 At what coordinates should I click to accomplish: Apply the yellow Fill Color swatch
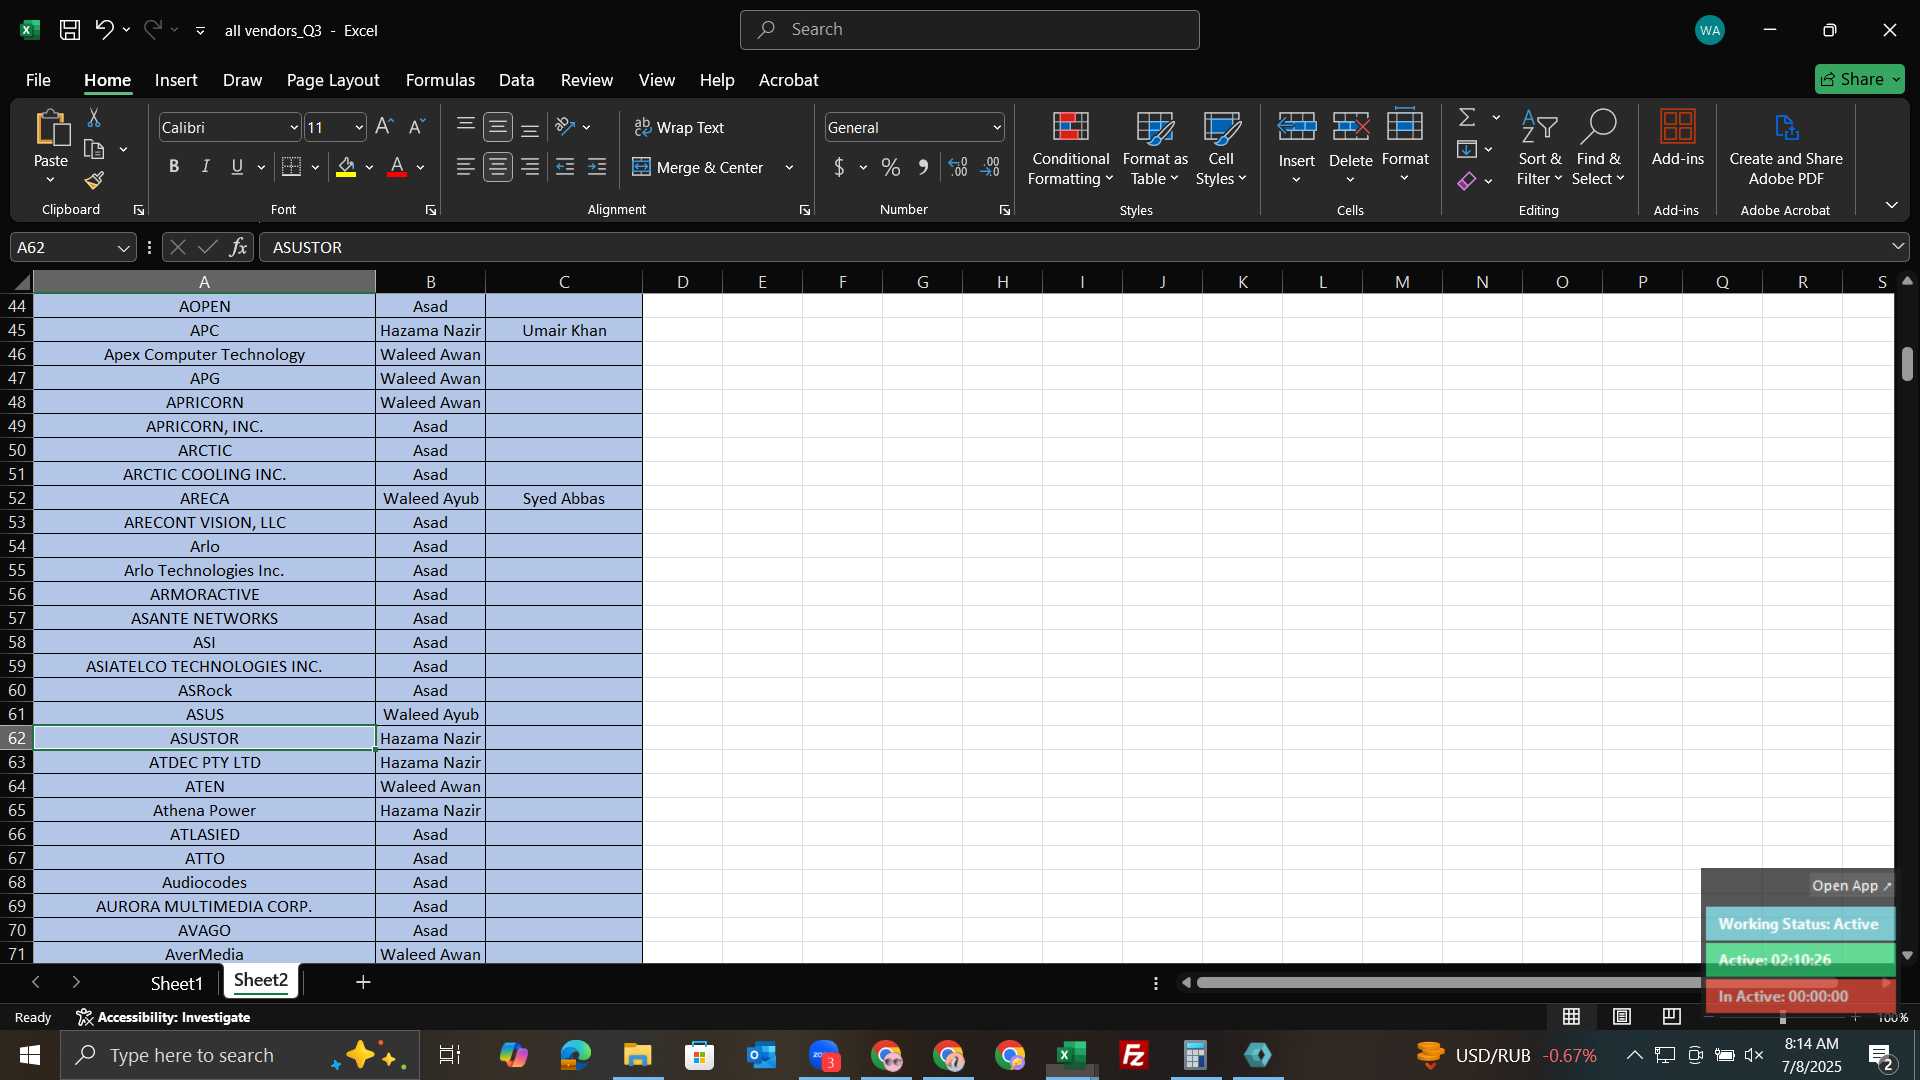346,167
